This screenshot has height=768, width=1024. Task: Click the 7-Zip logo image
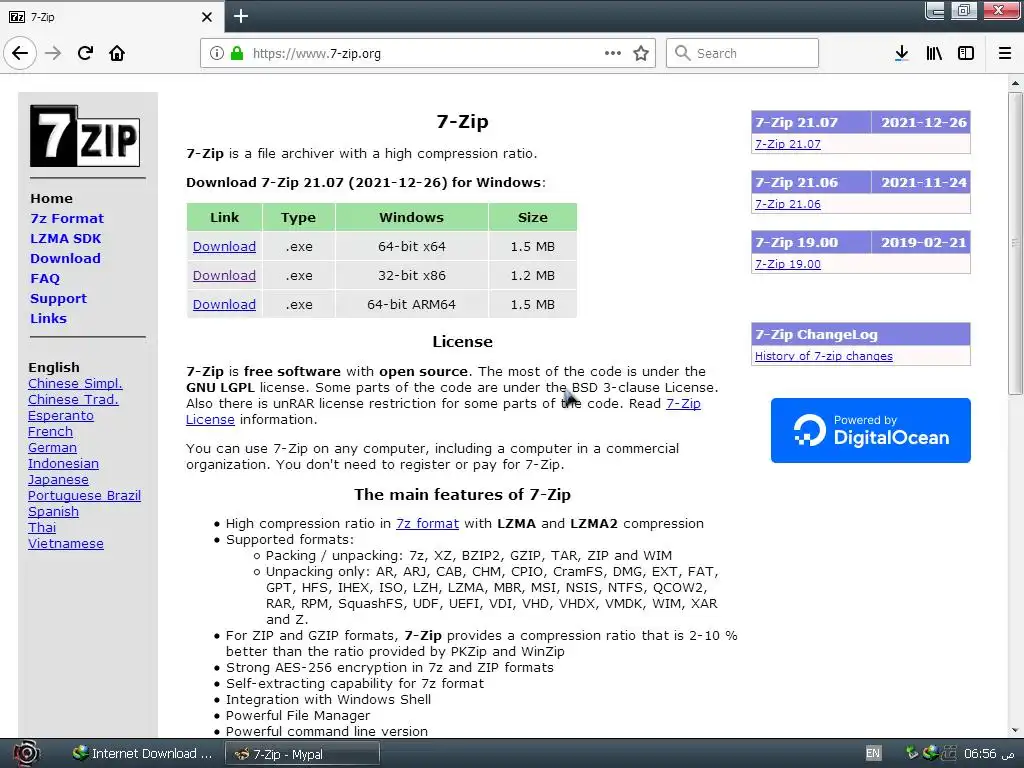click(85, 136)
